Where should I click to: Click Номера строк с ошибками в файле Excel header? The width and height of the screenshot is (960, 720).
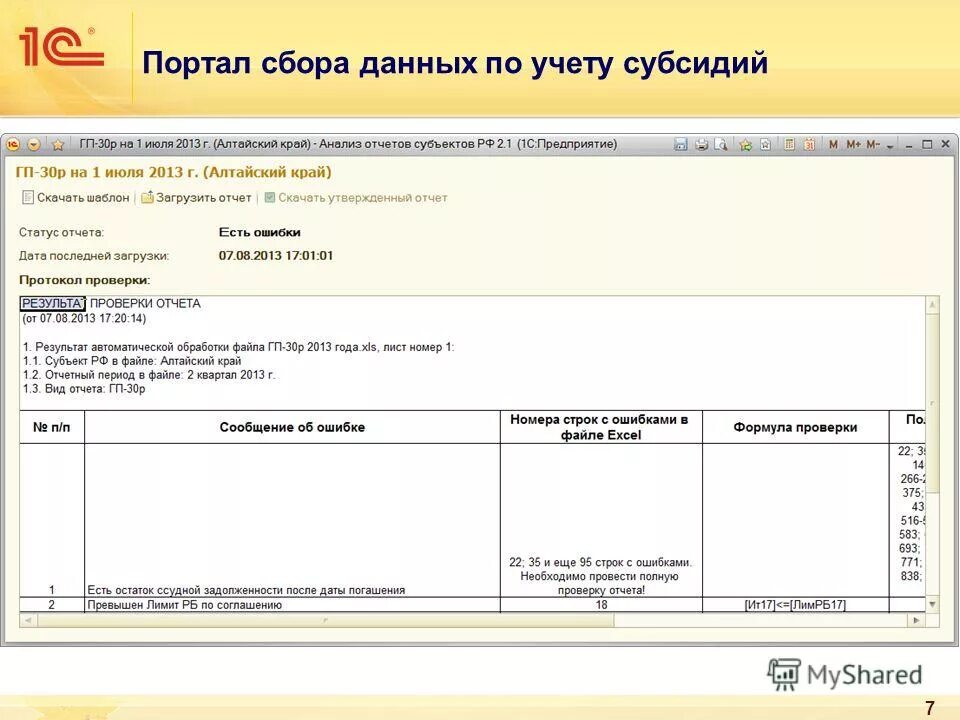point(601,427)
